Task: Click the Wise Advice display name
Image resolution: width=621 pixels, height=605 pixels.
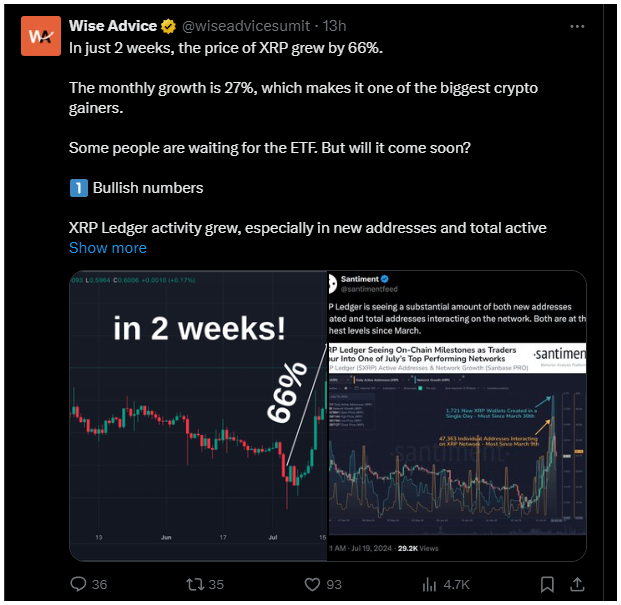Action: 112,27
